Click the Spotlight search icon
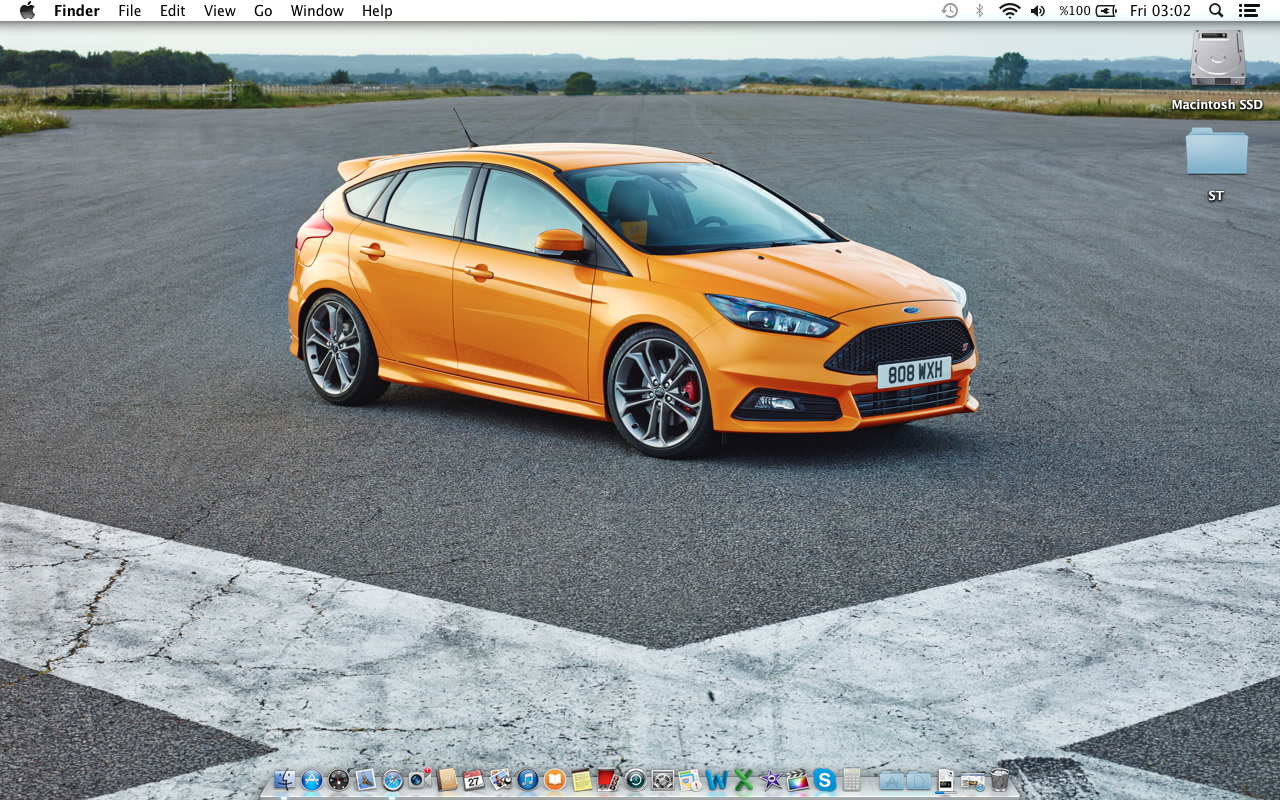The width and height of the screenshot is (1280, 800). 1216,11
